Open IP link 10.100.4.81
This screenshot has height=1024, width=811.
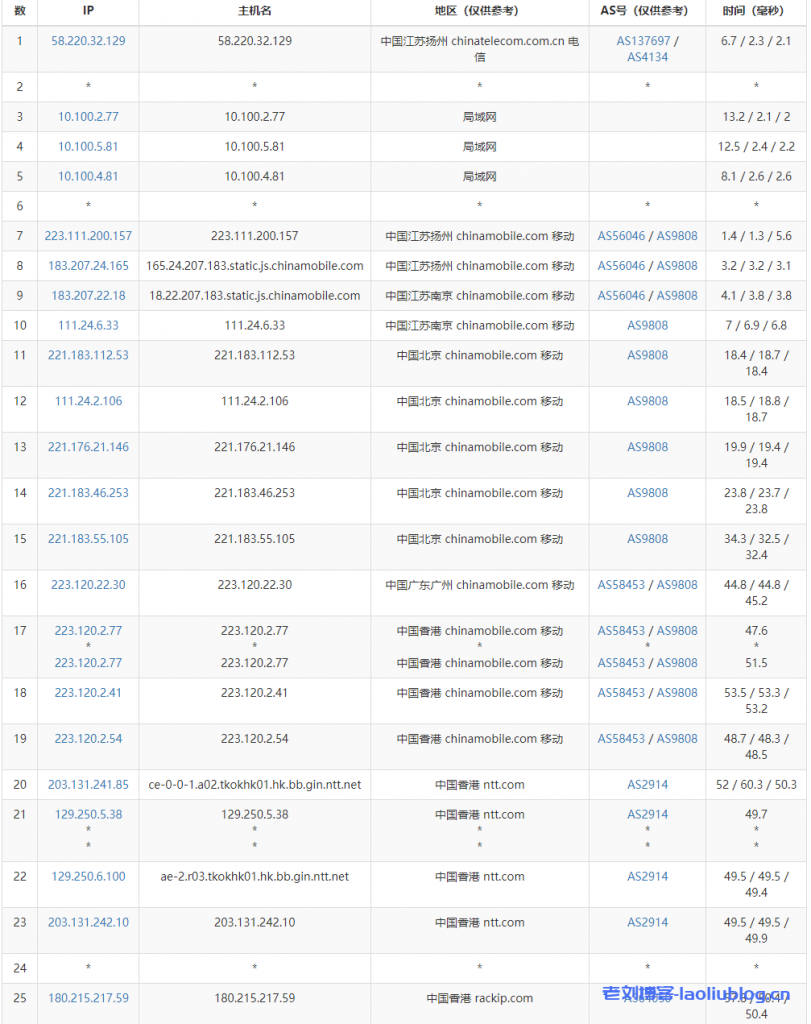(88, 177)
